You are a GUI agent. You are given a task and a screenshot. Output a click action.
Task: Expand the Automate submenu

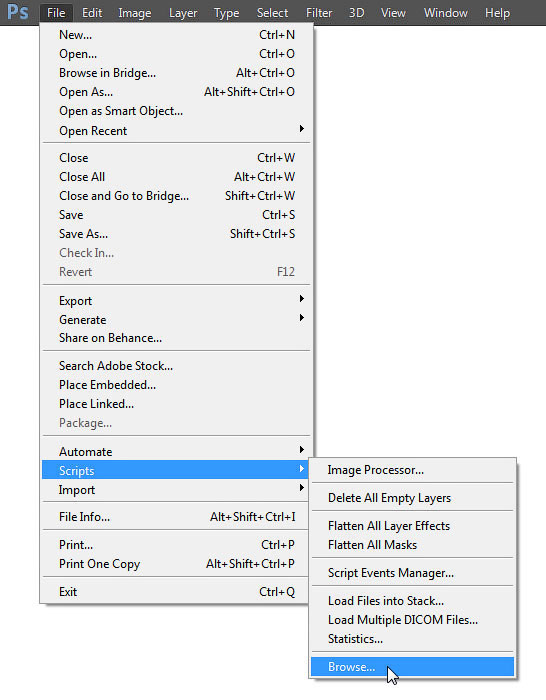176,451
